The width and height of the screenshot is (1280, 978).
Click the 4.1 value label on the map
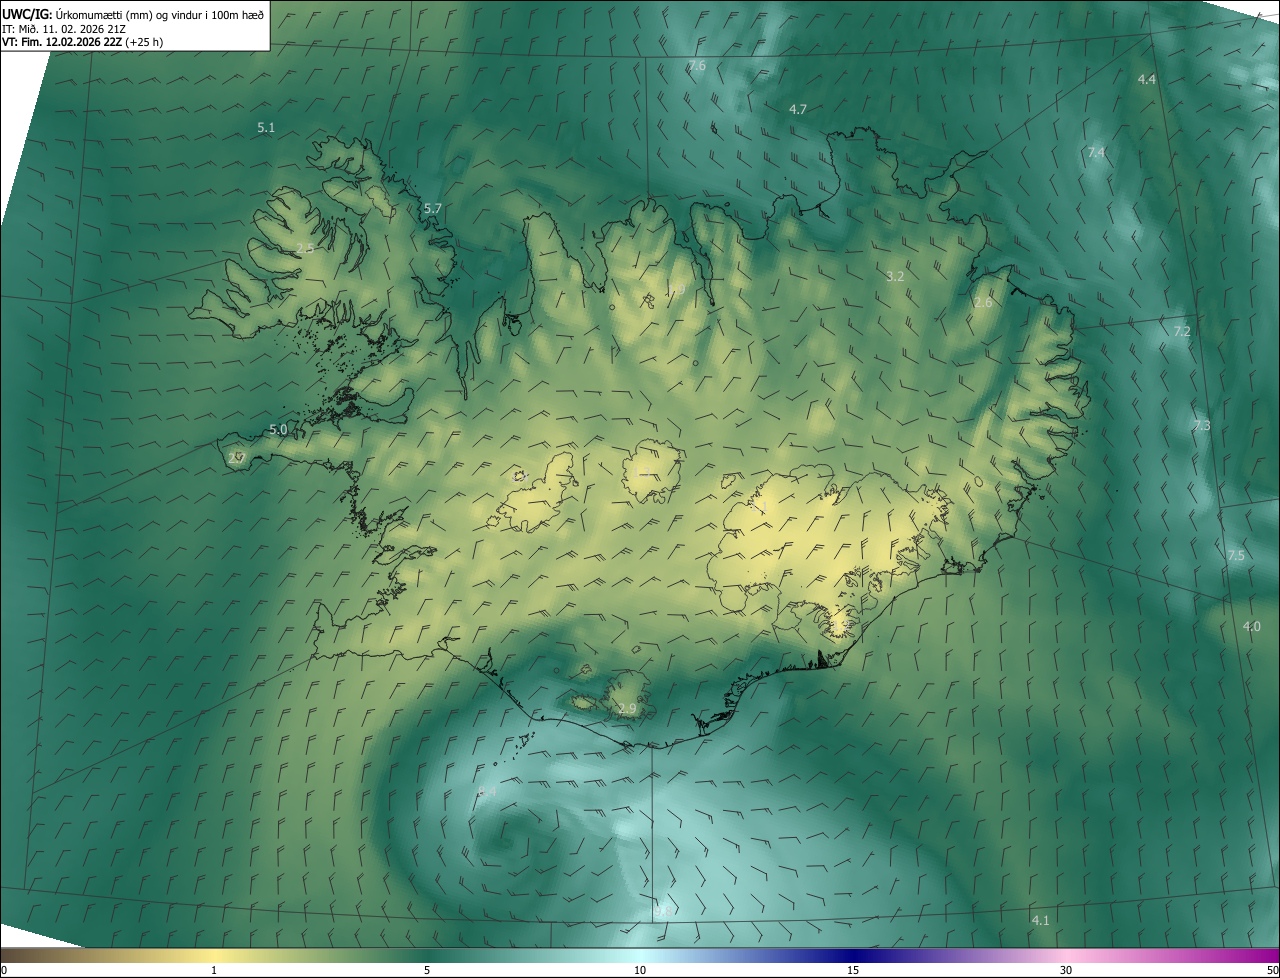(x=1041, y=920)
